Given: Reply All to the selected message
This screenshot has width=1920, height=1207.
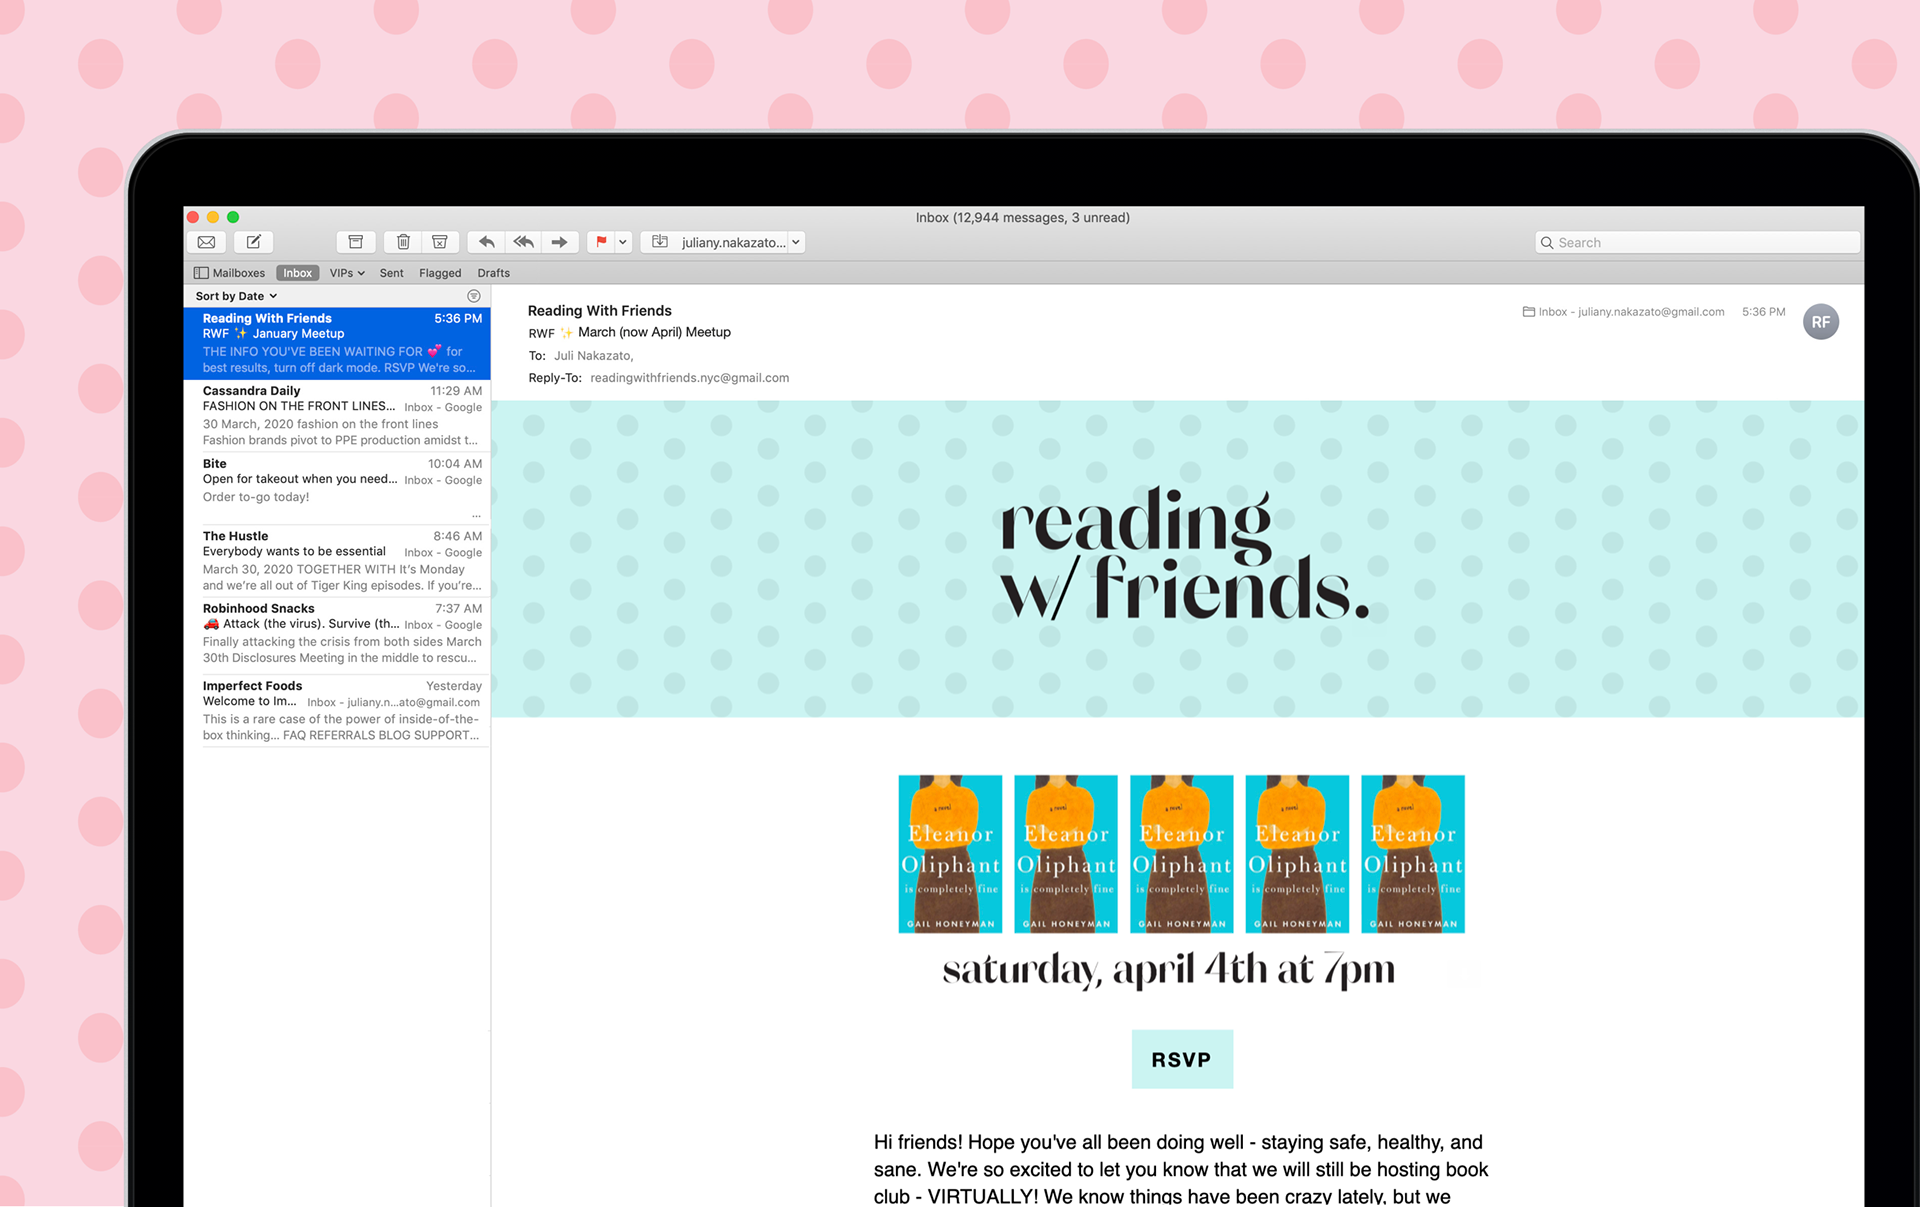Looking at the screenshot, I should [x=523, y=242].
